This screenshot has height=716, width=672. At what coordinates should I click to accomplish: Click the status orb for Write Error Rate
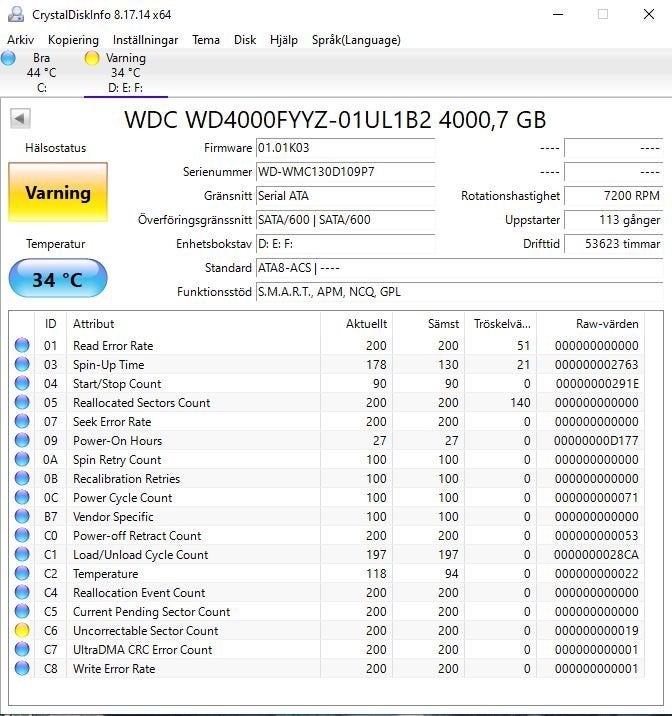pos(22,669)
